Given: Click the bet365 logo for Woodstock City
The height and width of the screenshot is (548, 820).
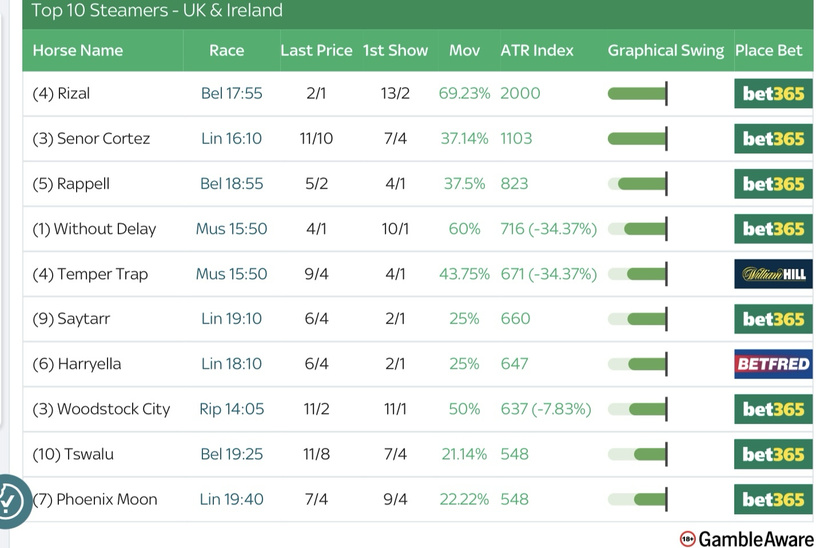Looking at the screenshot, I should click(x=773, y=409).
